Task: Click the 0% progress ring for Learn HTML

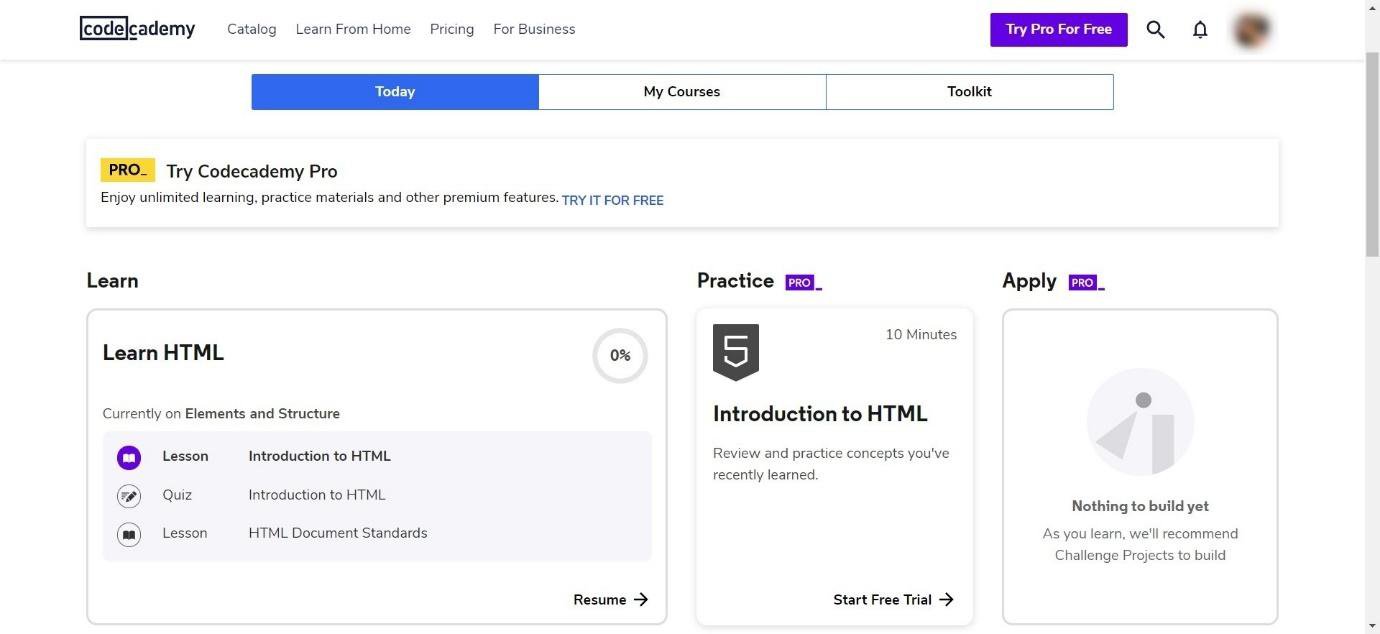Action: 620,355
